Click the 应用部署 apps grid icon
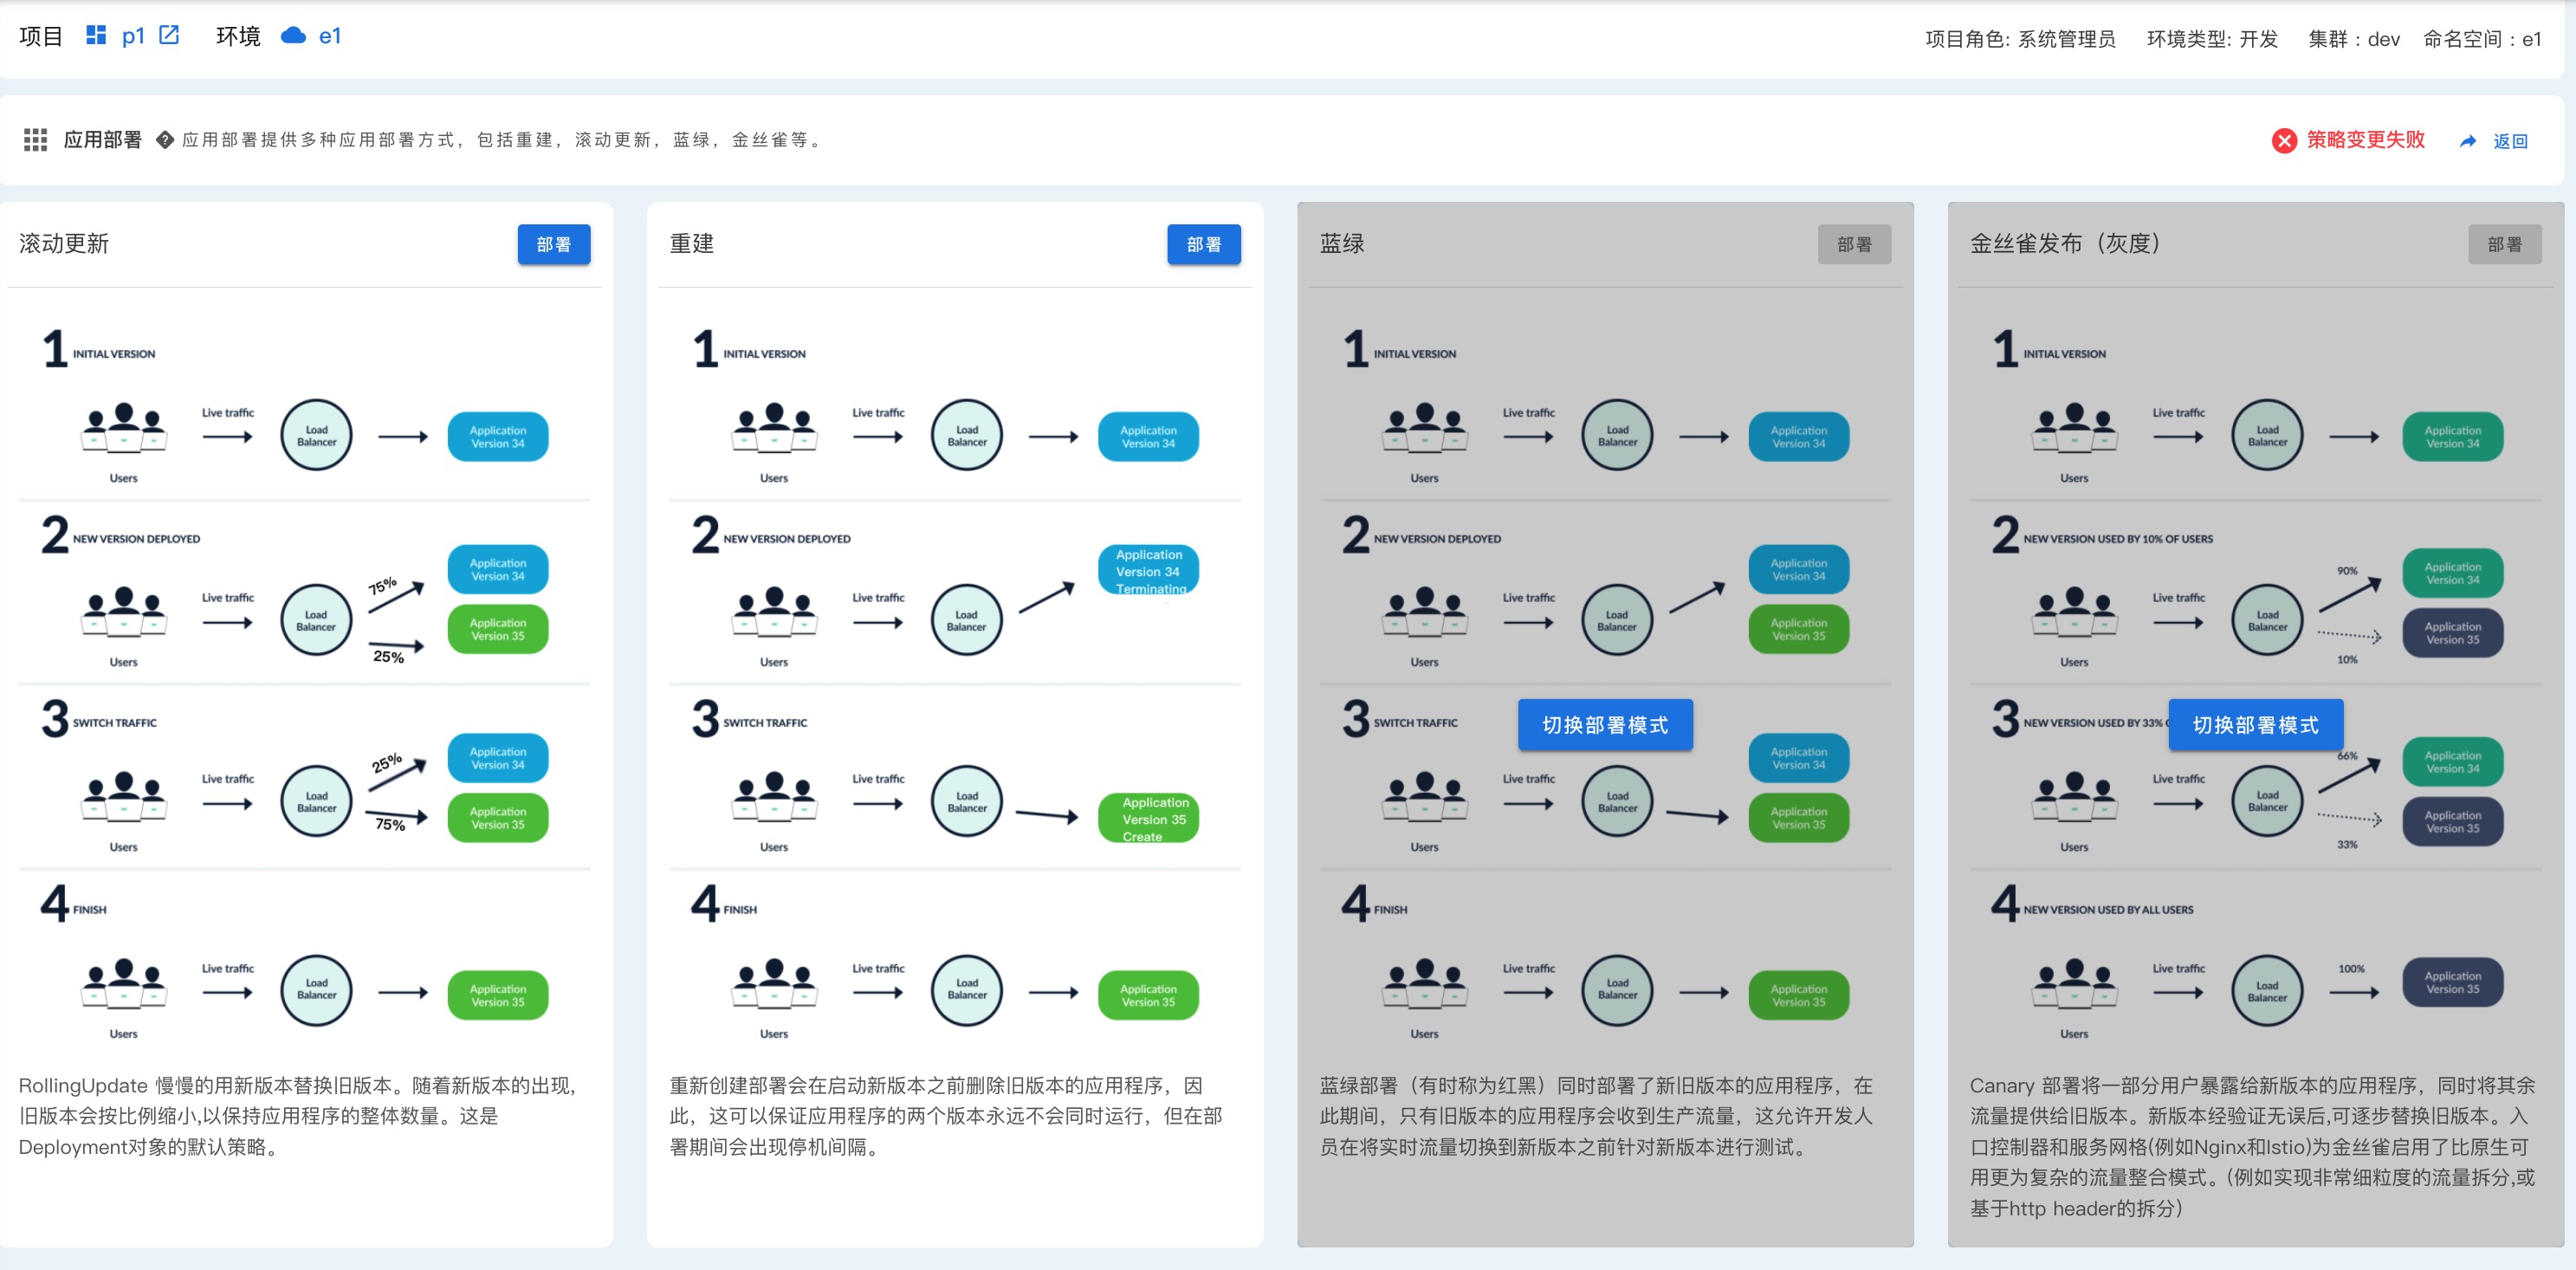 click(x=35, y=140)
